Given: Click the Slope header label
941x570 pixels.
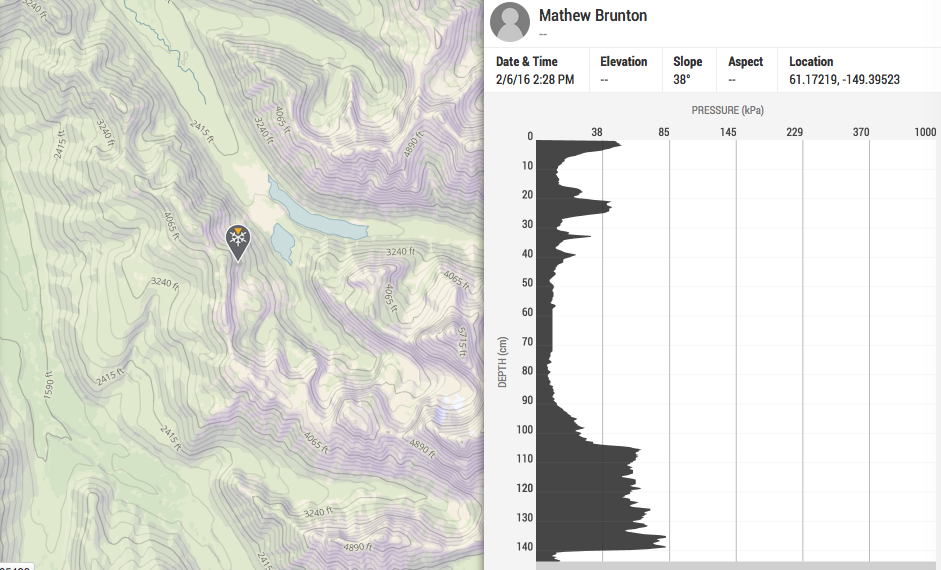Looking at the screenshot, I should coord(687,62).
